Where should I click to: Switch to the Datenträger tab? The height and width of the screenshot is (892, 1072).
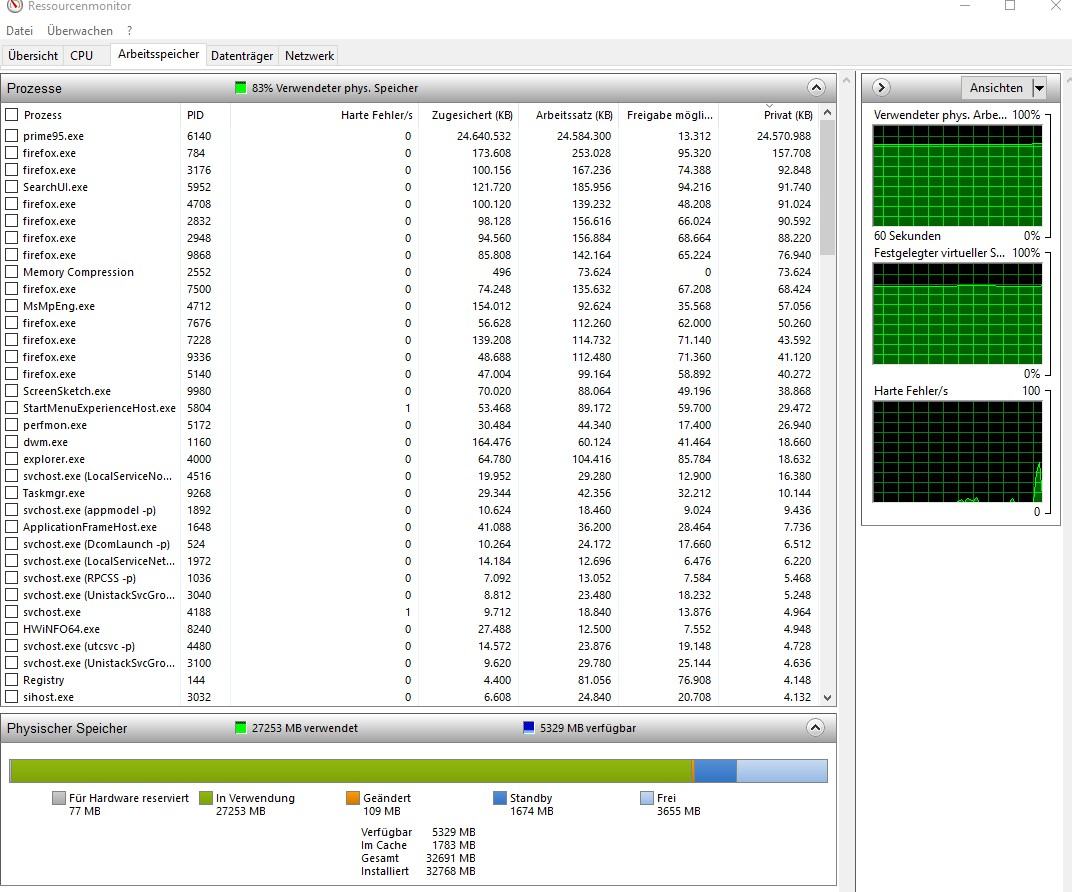(242, 55)
